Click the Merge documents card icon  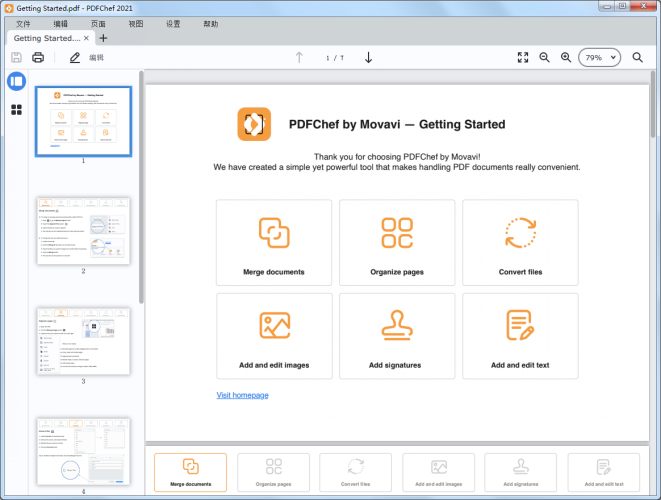point(274,233)
